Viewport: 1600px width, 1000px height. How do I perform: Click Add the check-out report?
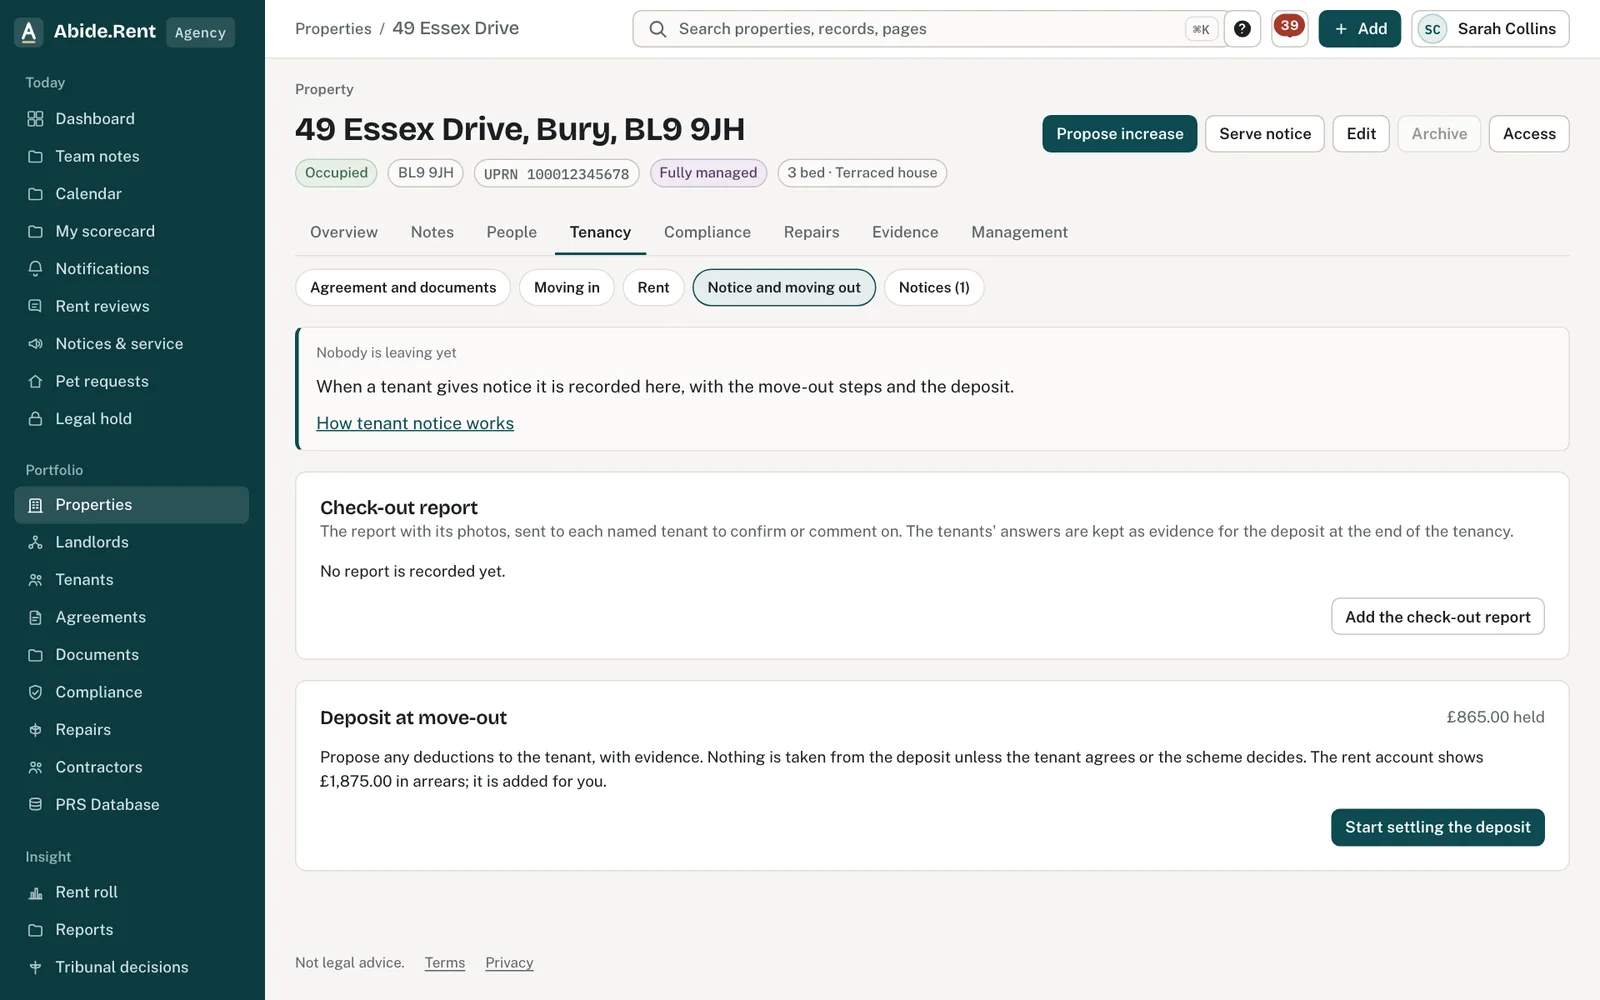coord(1437,617)
